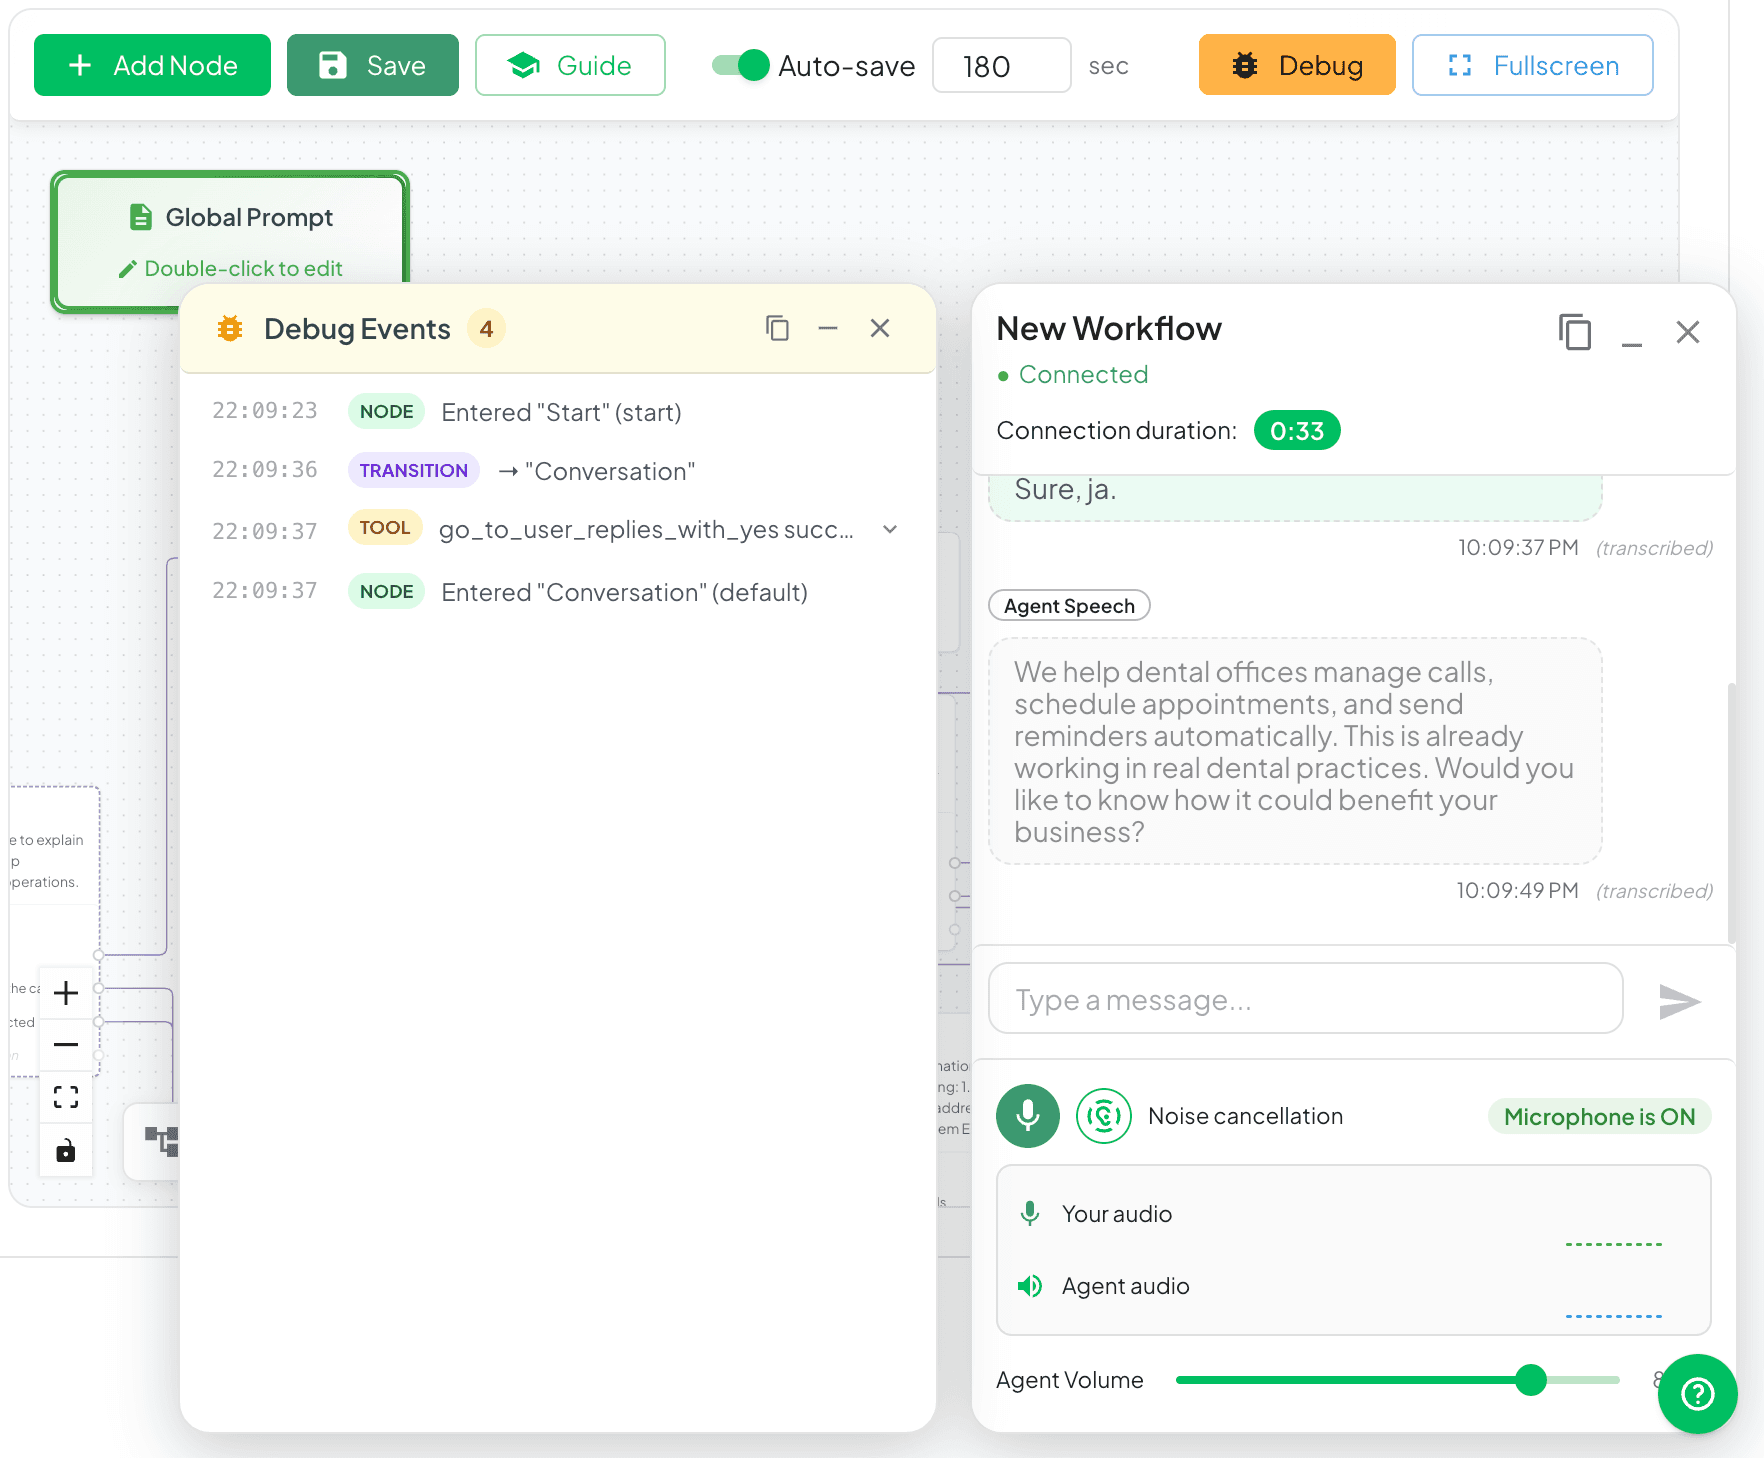Screen dimensions: 1764x1458
Task: Save the workflow
Action: pos(372,65)
